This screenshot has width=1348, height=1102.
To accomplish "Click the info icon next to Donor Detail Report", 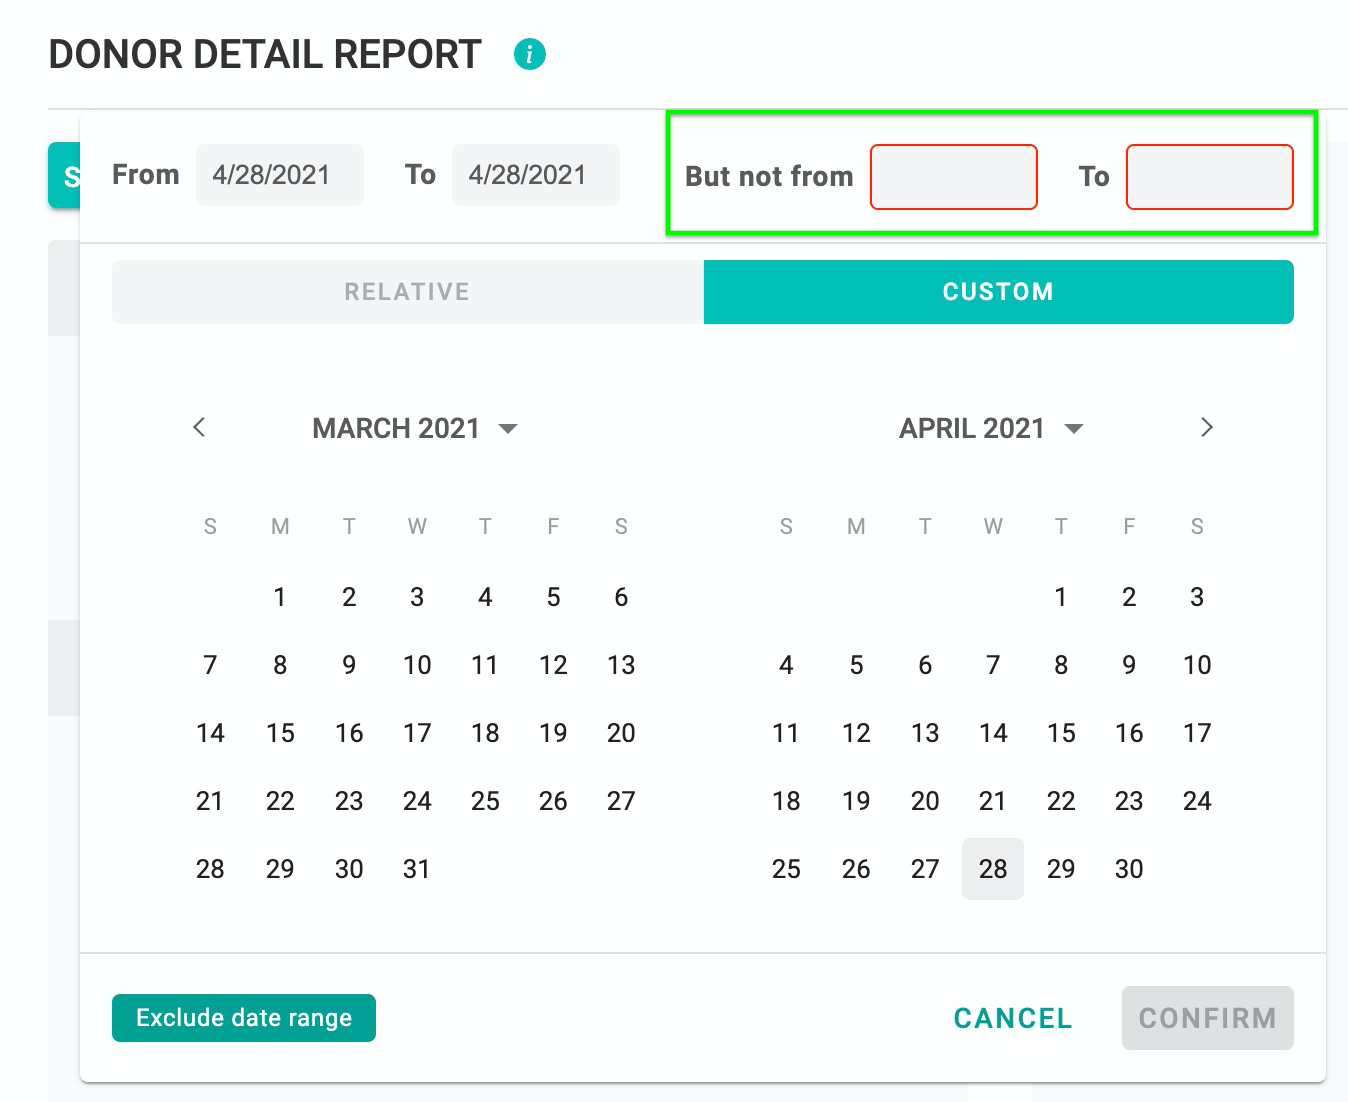I will tap(530, 54).
